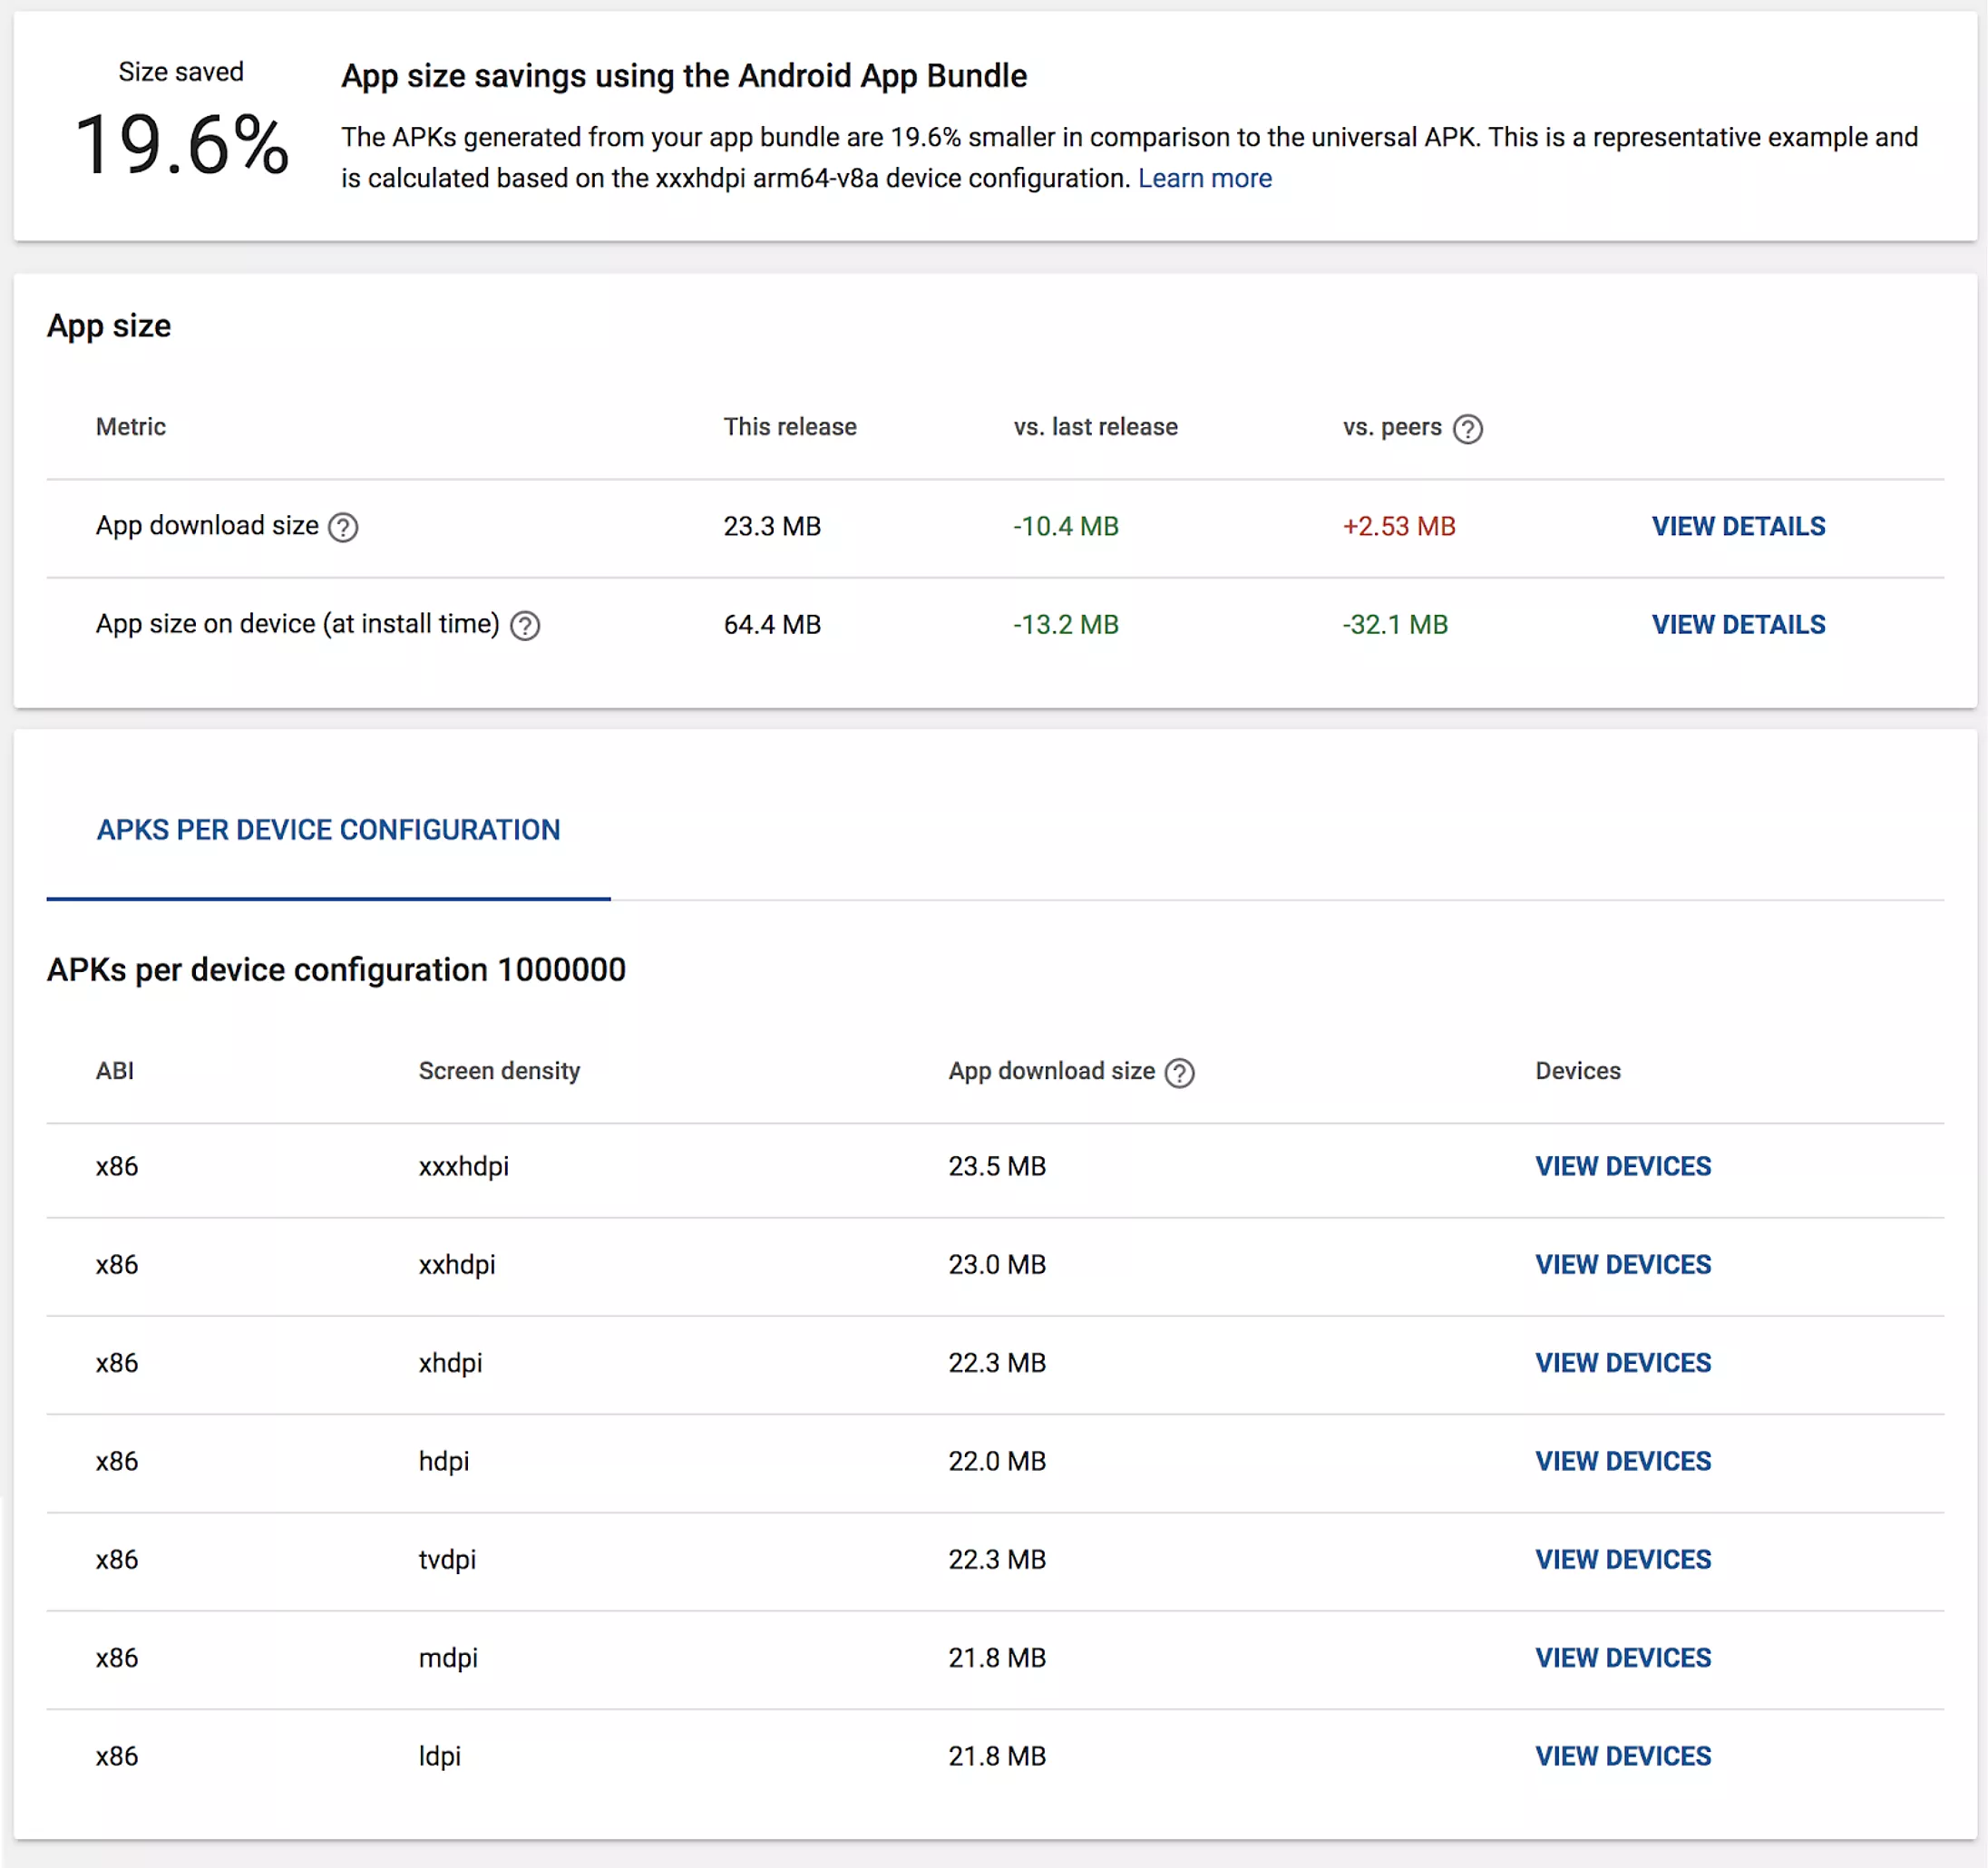View details for App download size
This screenshot has width=1988, height=1868.
pos(1737,526)
